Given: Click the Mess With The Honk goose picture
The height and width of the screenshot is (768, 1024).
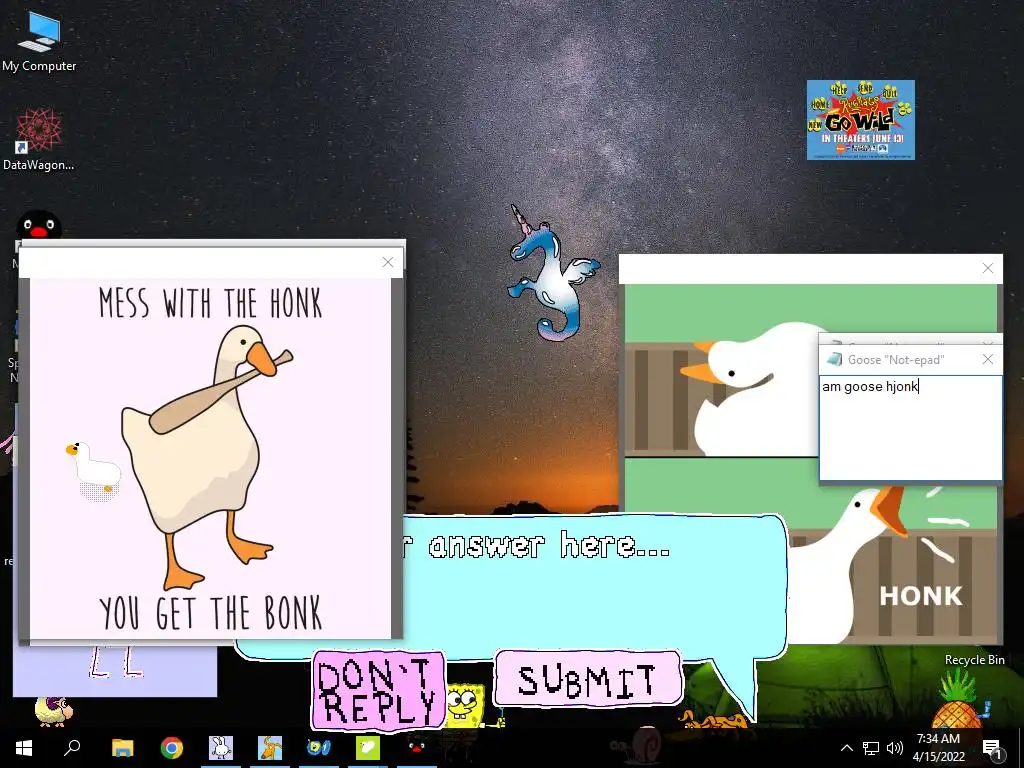Looking at the screenshot, I should point(210,458).
